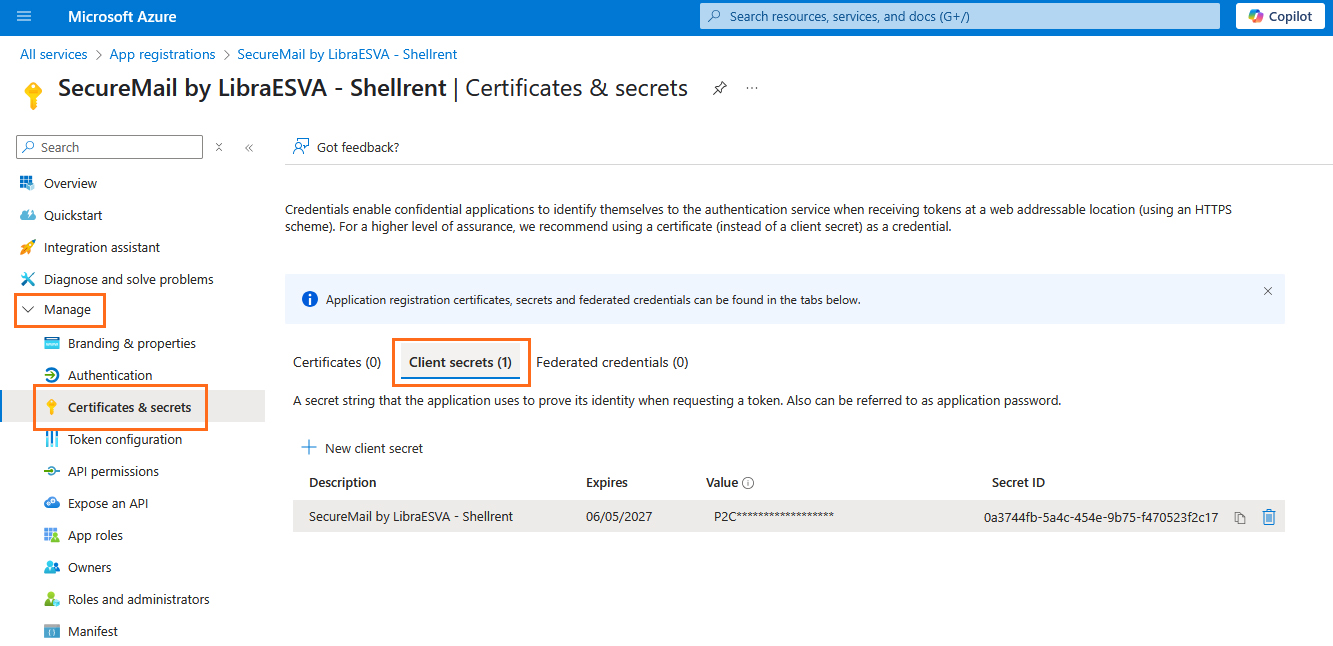Pin this blade with the pin icon
The width and height of the screenshot is (1333, 646).
(719, 88)
